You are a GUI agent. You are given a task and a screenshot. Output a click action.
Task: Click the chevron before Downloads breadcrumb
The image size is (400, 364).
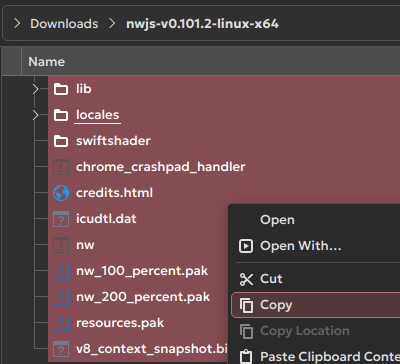point(17,24)
